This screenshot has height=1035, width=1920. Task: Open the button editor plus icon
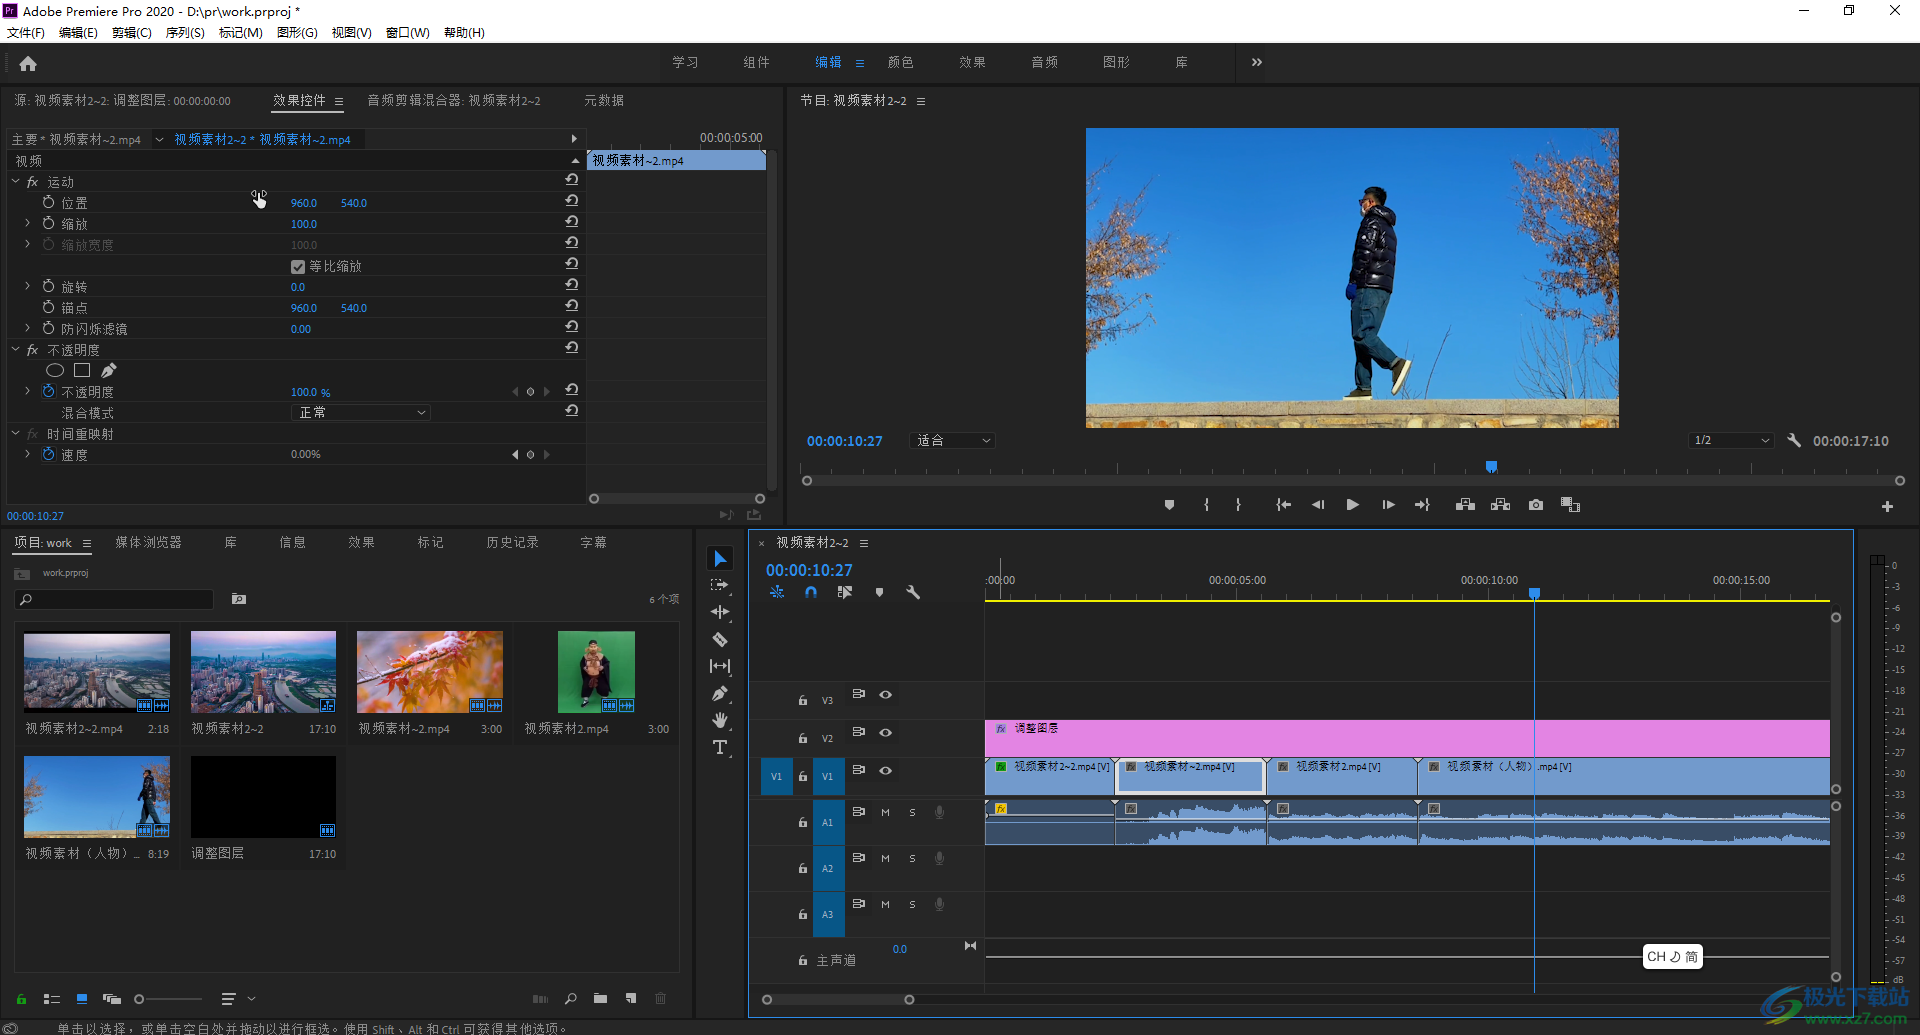1887,507
